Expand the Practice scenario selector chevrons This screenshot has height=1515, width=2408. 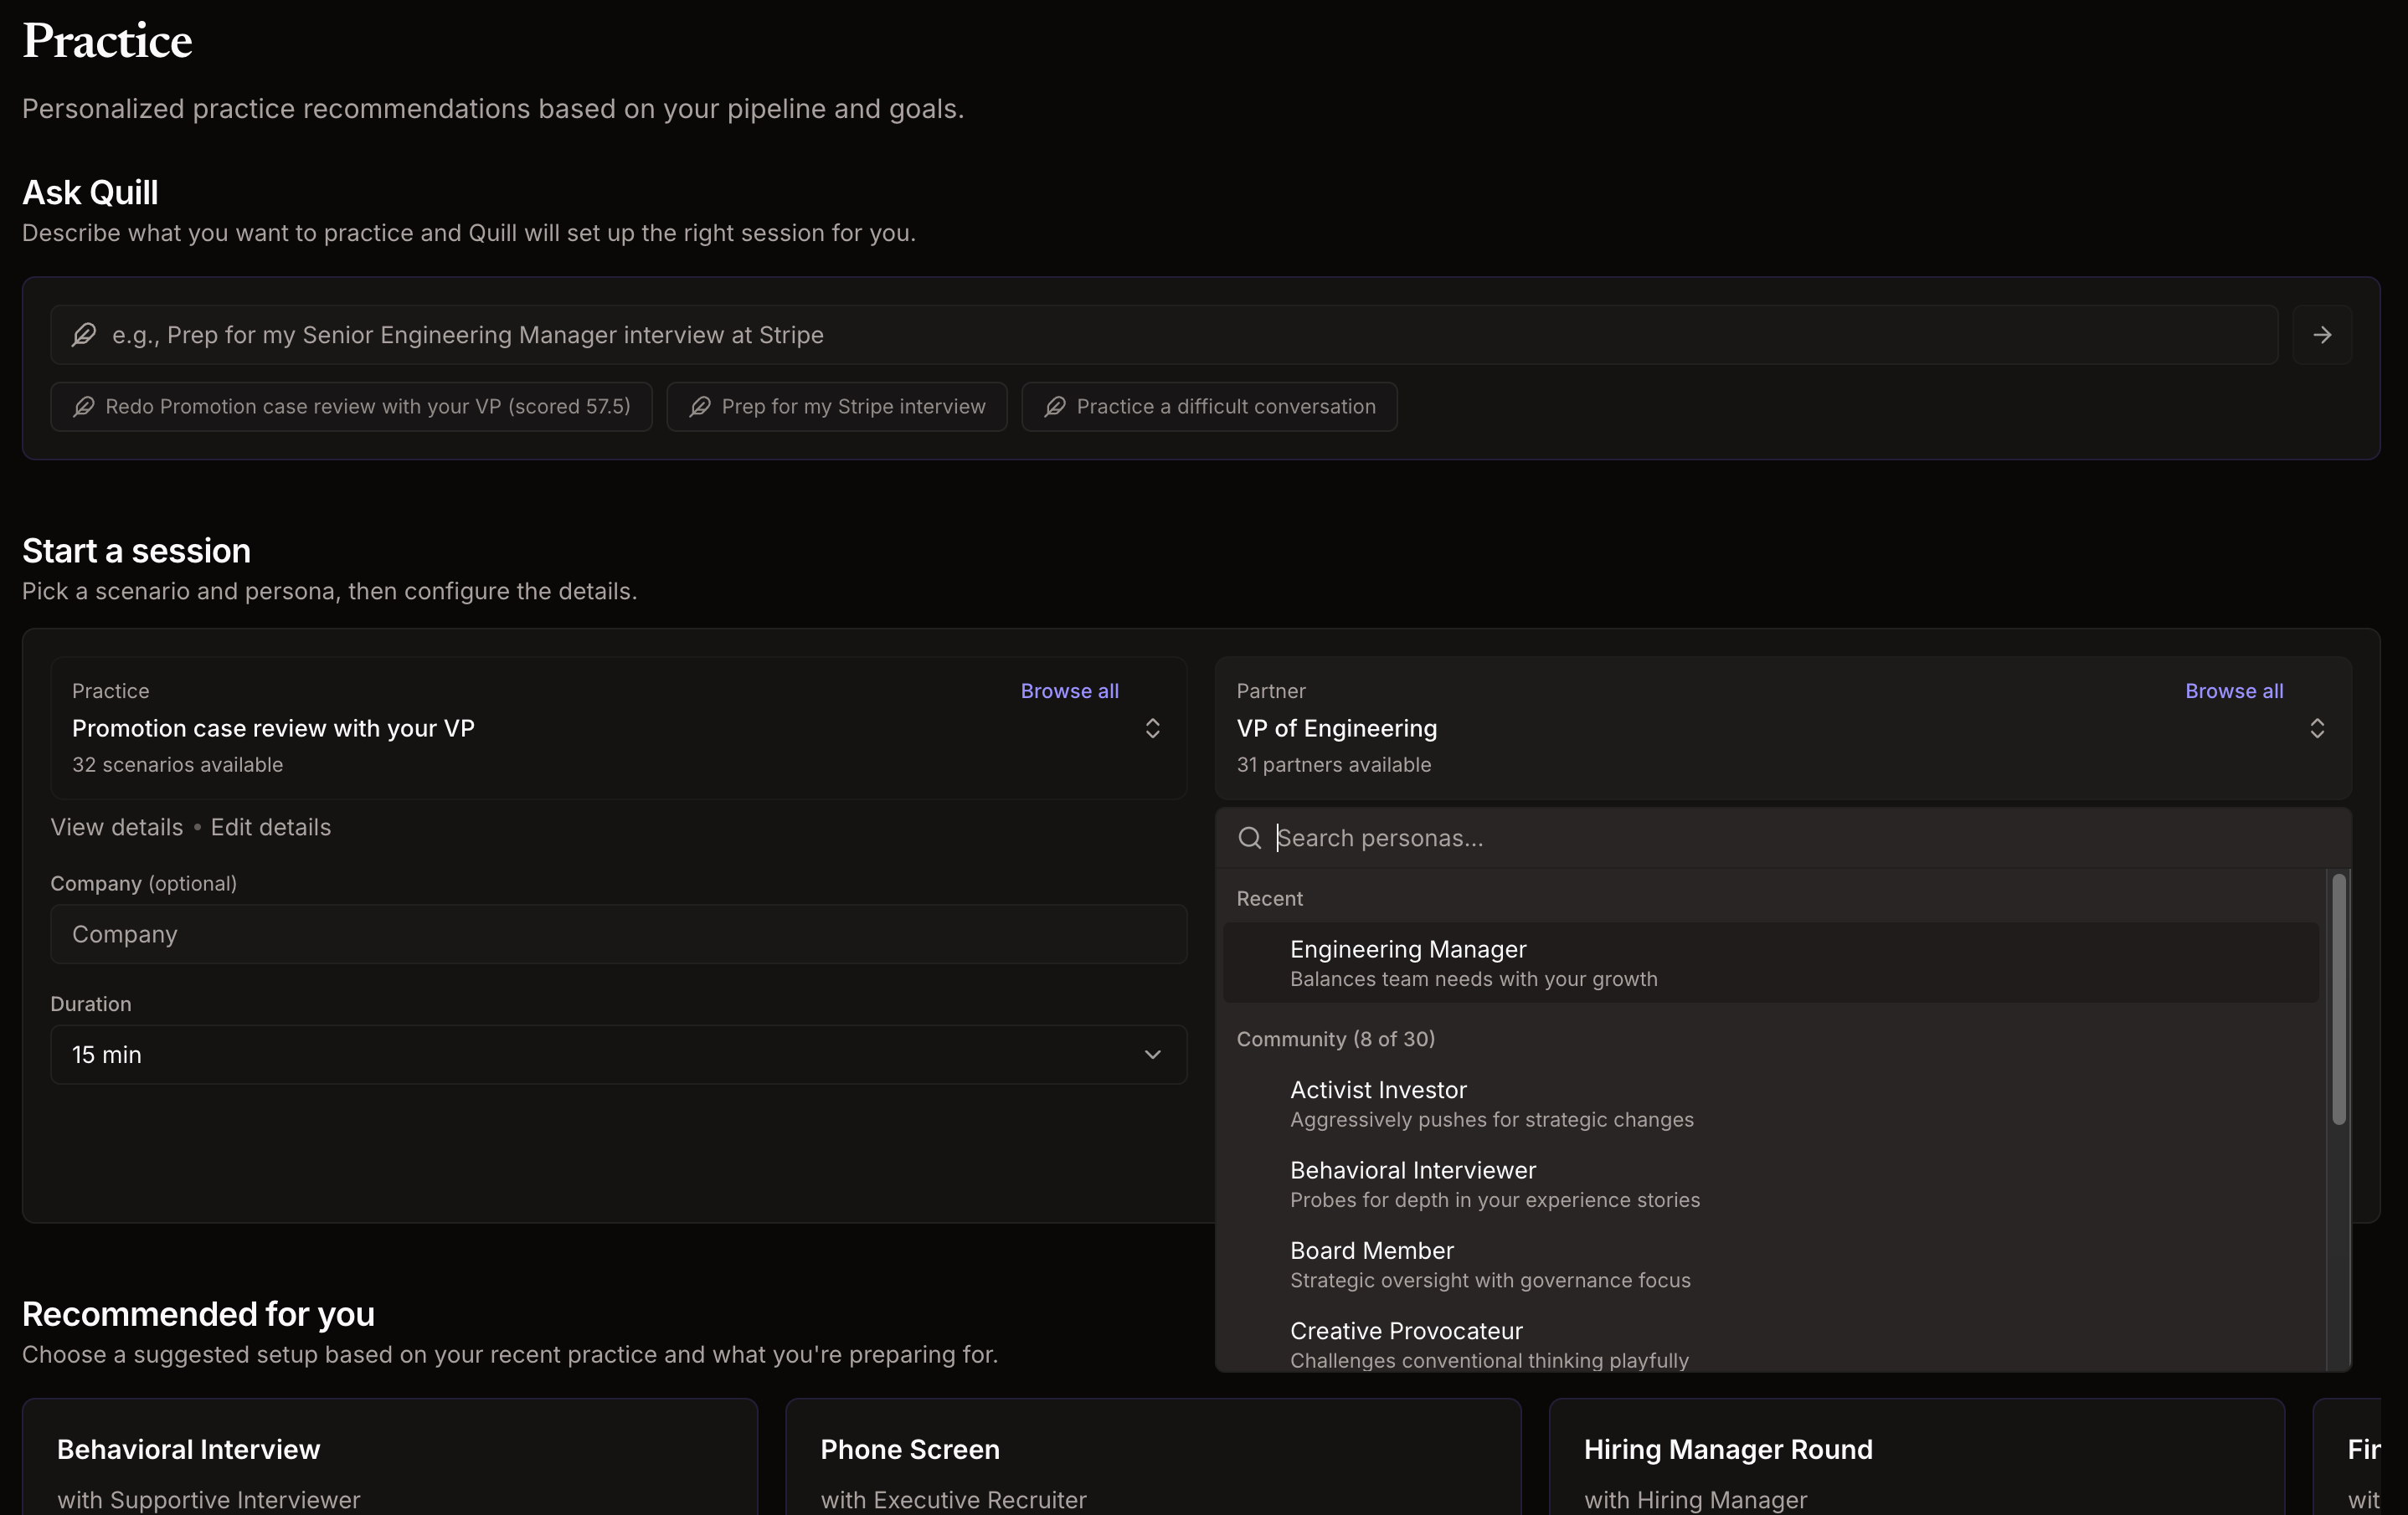[x=1152, y=728]
